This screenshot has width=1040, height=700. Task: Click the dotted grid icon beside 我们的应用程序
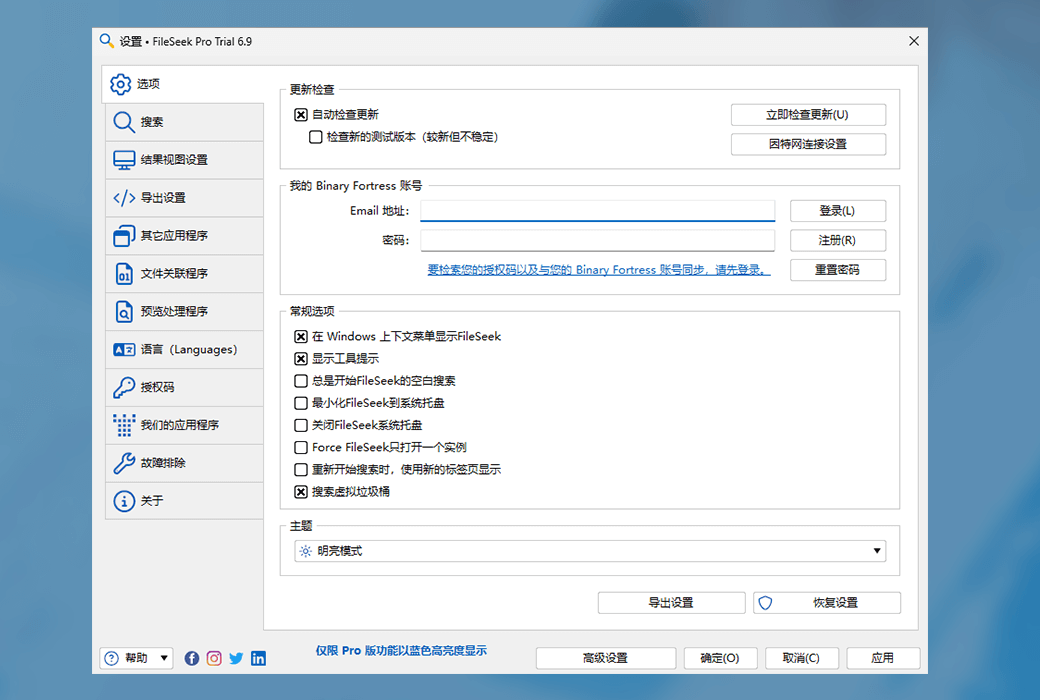click(x=124, y=425)
